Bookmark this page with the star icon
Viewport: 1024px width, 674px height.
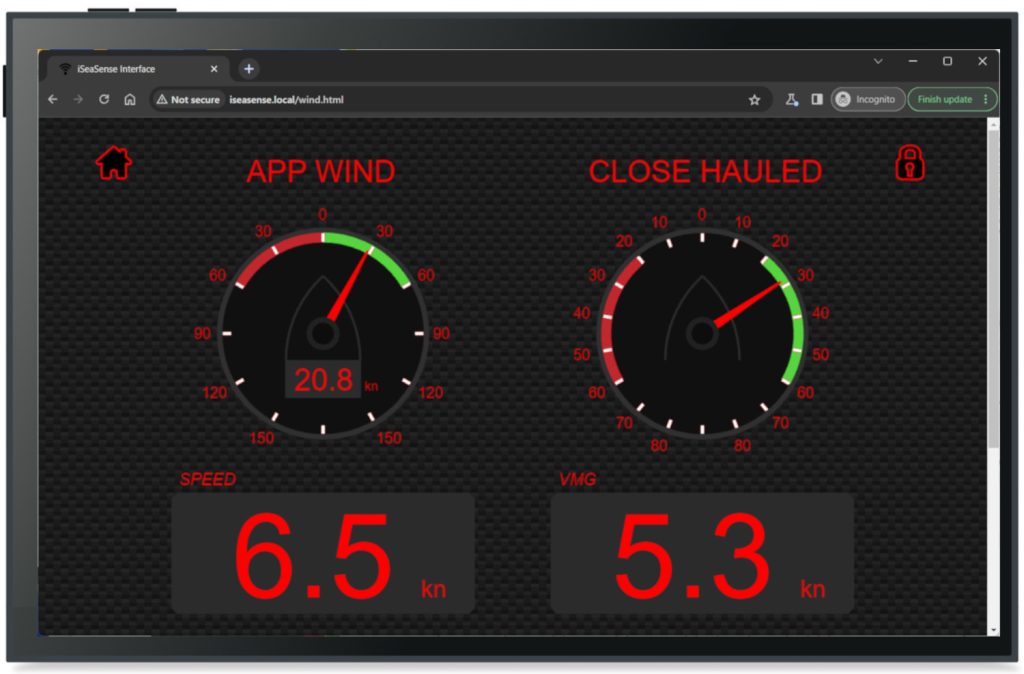(x=754, y=100)
